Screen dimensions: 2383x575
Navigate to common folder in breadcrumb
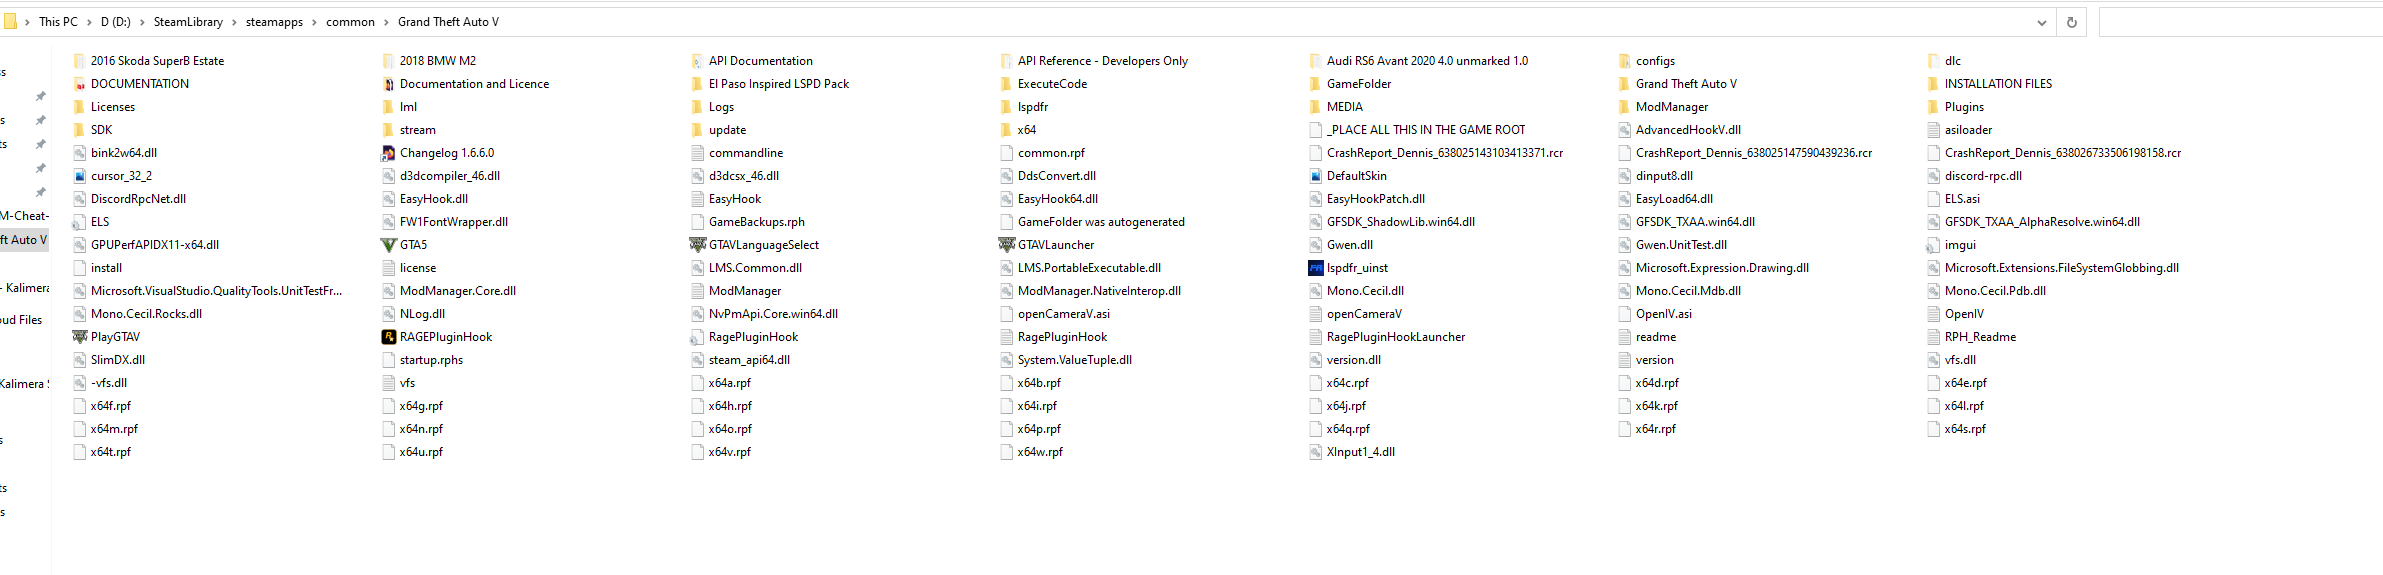pos(350,22)
